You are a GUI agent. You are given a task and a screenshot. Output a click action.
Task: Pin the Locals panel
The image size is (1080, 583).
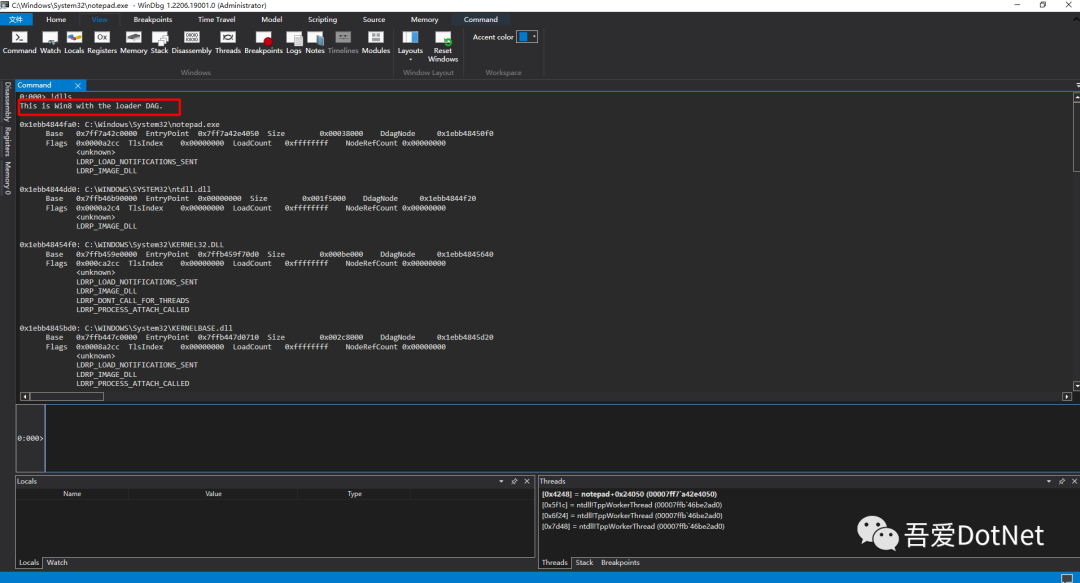click(x=514, y=482)
